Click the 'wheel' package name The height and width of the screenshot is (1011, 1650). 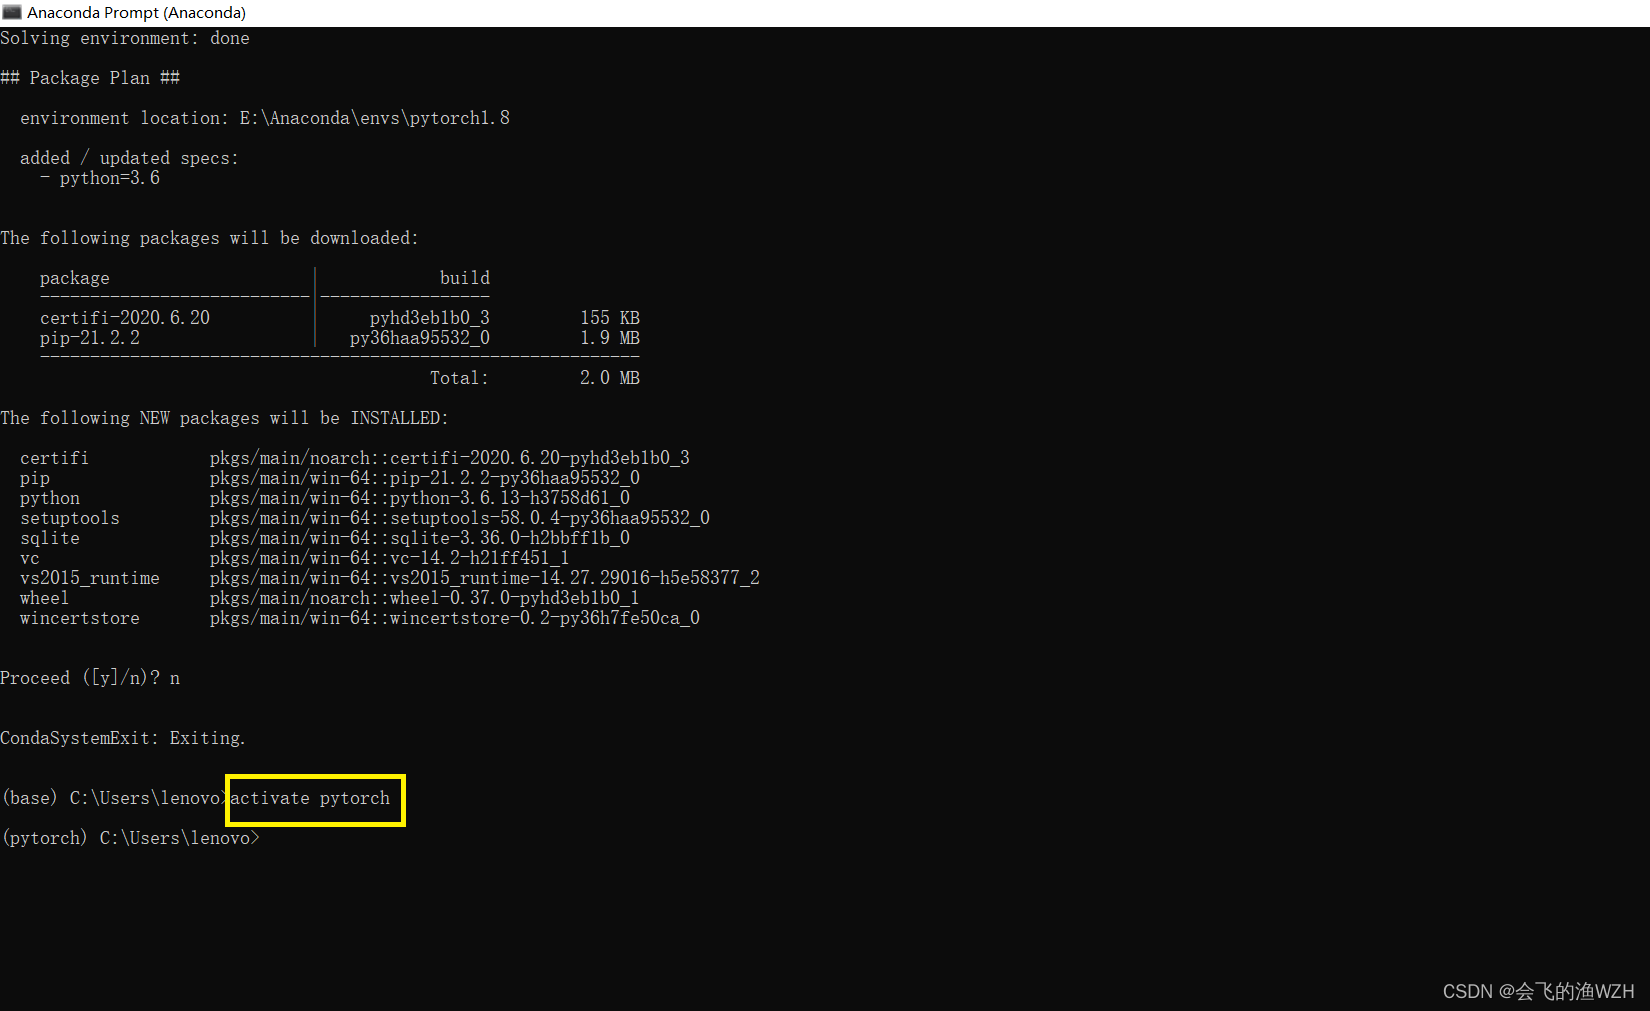tap(45, 598)
